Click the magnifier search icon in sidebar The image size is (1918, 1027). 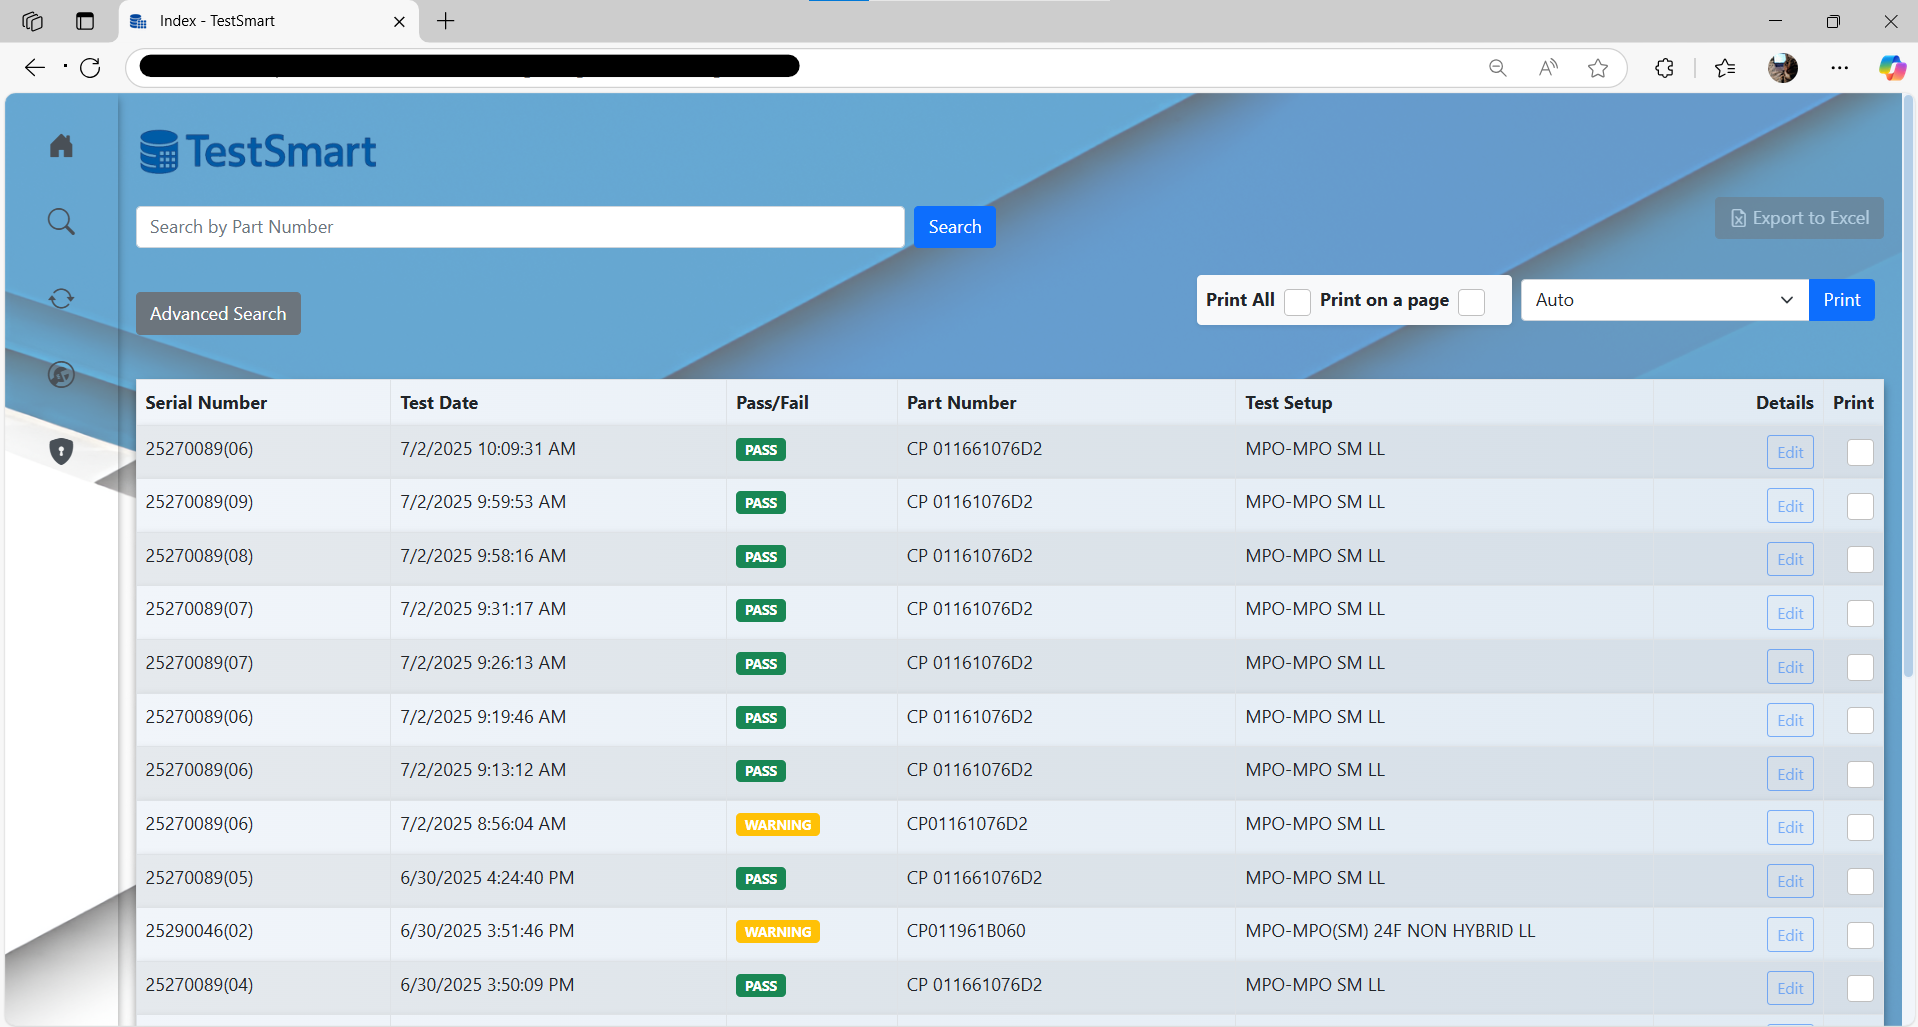[61, 221]
